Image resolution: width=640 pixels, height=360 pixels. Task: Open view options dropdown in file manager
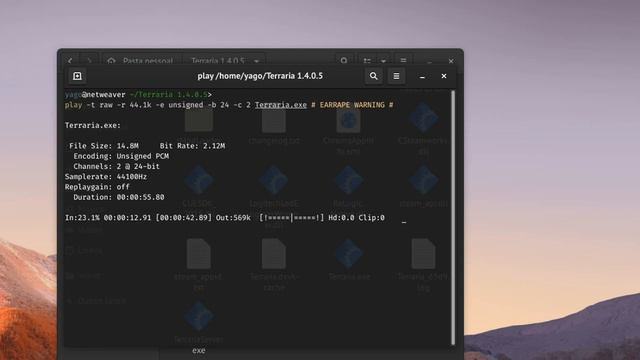pos(383,61)
